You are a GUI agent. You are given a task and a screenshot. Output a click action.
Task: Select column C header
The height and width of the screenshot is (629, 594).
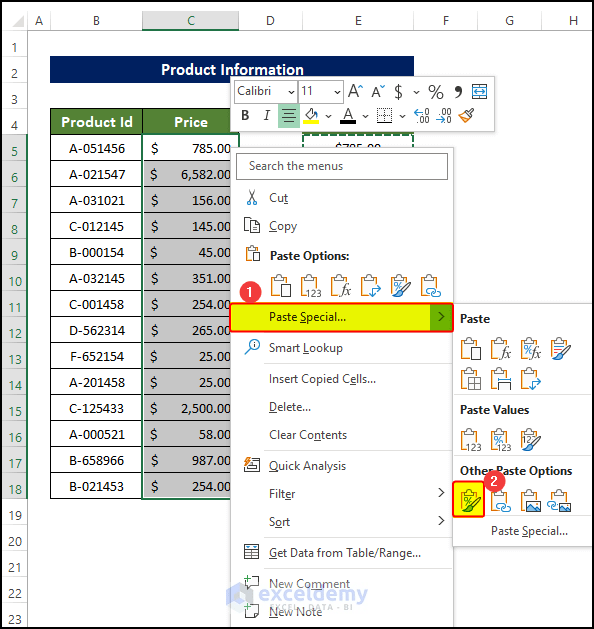click(191, 20)
